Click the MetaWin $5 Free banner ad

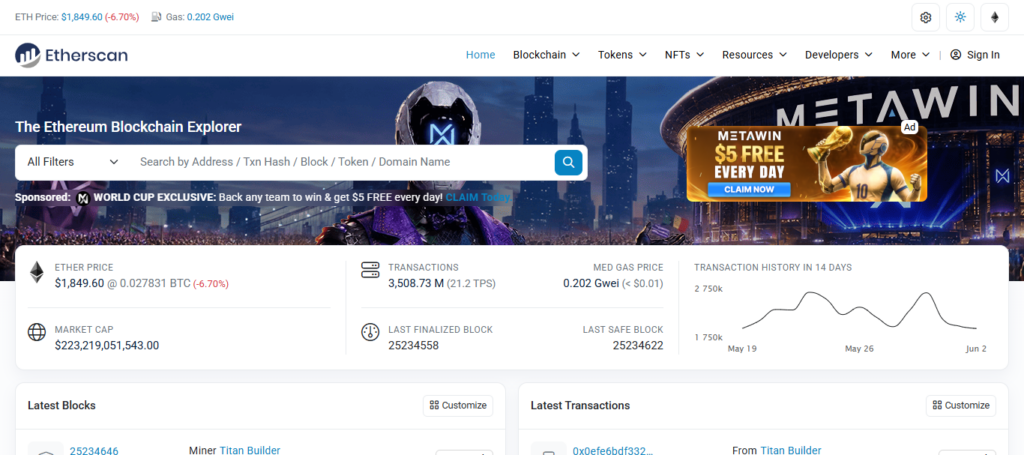[x=807, y=163]
